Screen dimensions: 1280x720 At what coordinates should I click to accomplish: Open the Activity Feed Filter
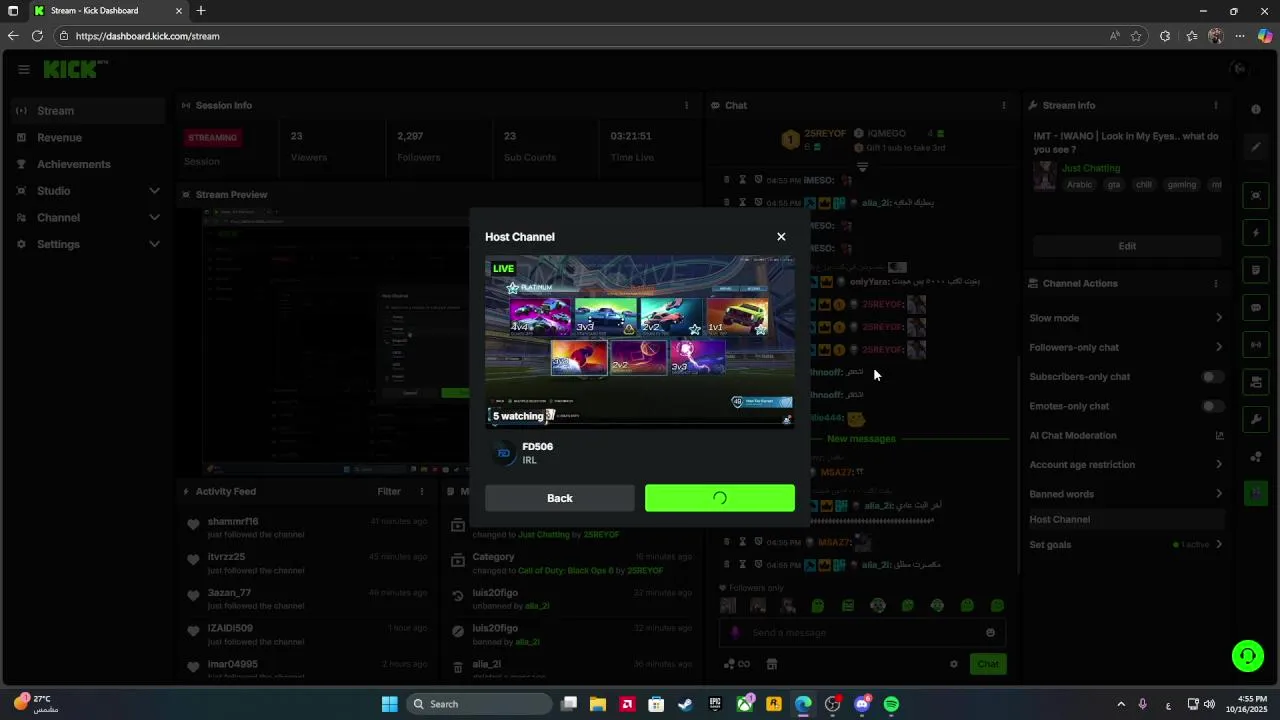[x=389, y=491]
